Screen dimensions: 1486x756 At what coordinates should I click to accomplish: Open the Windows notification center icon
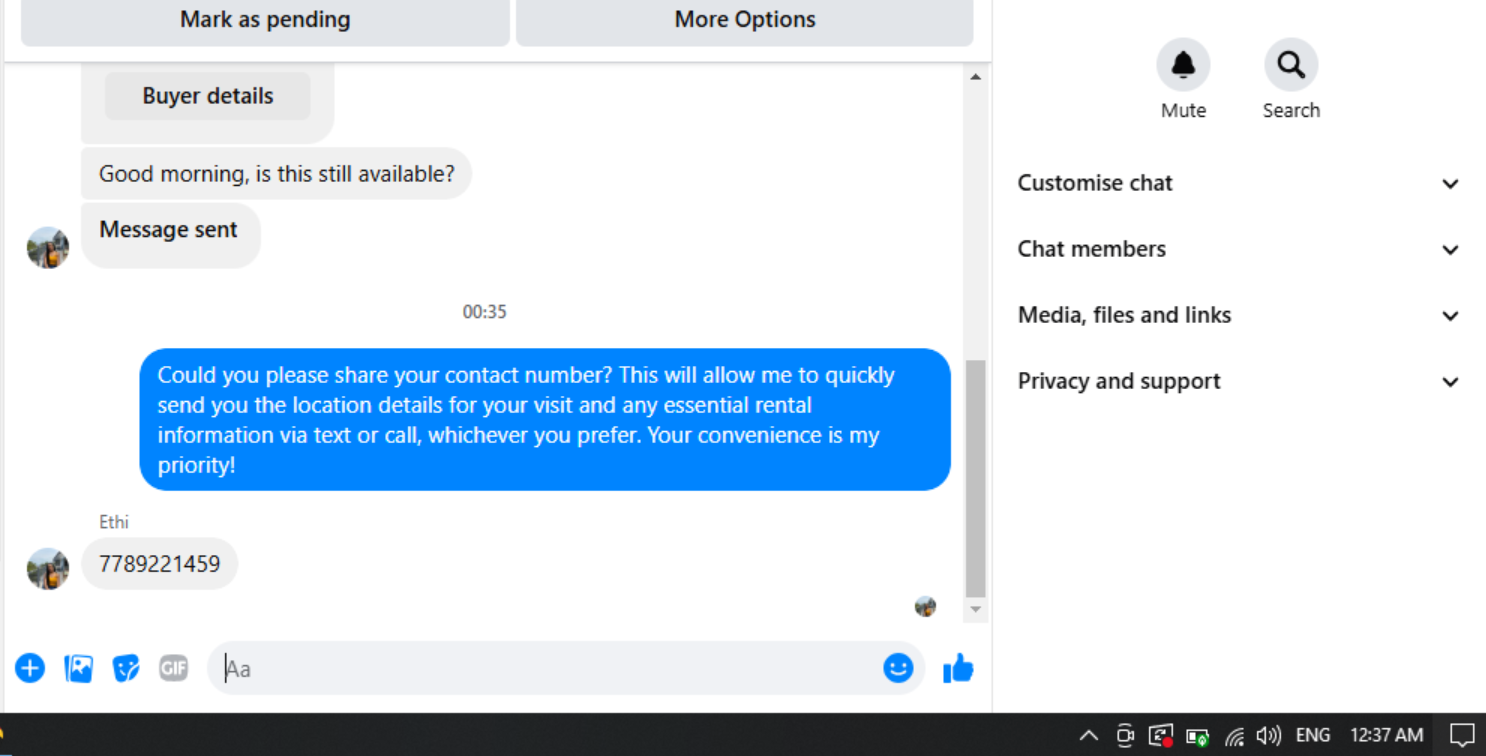(1462, 736)
